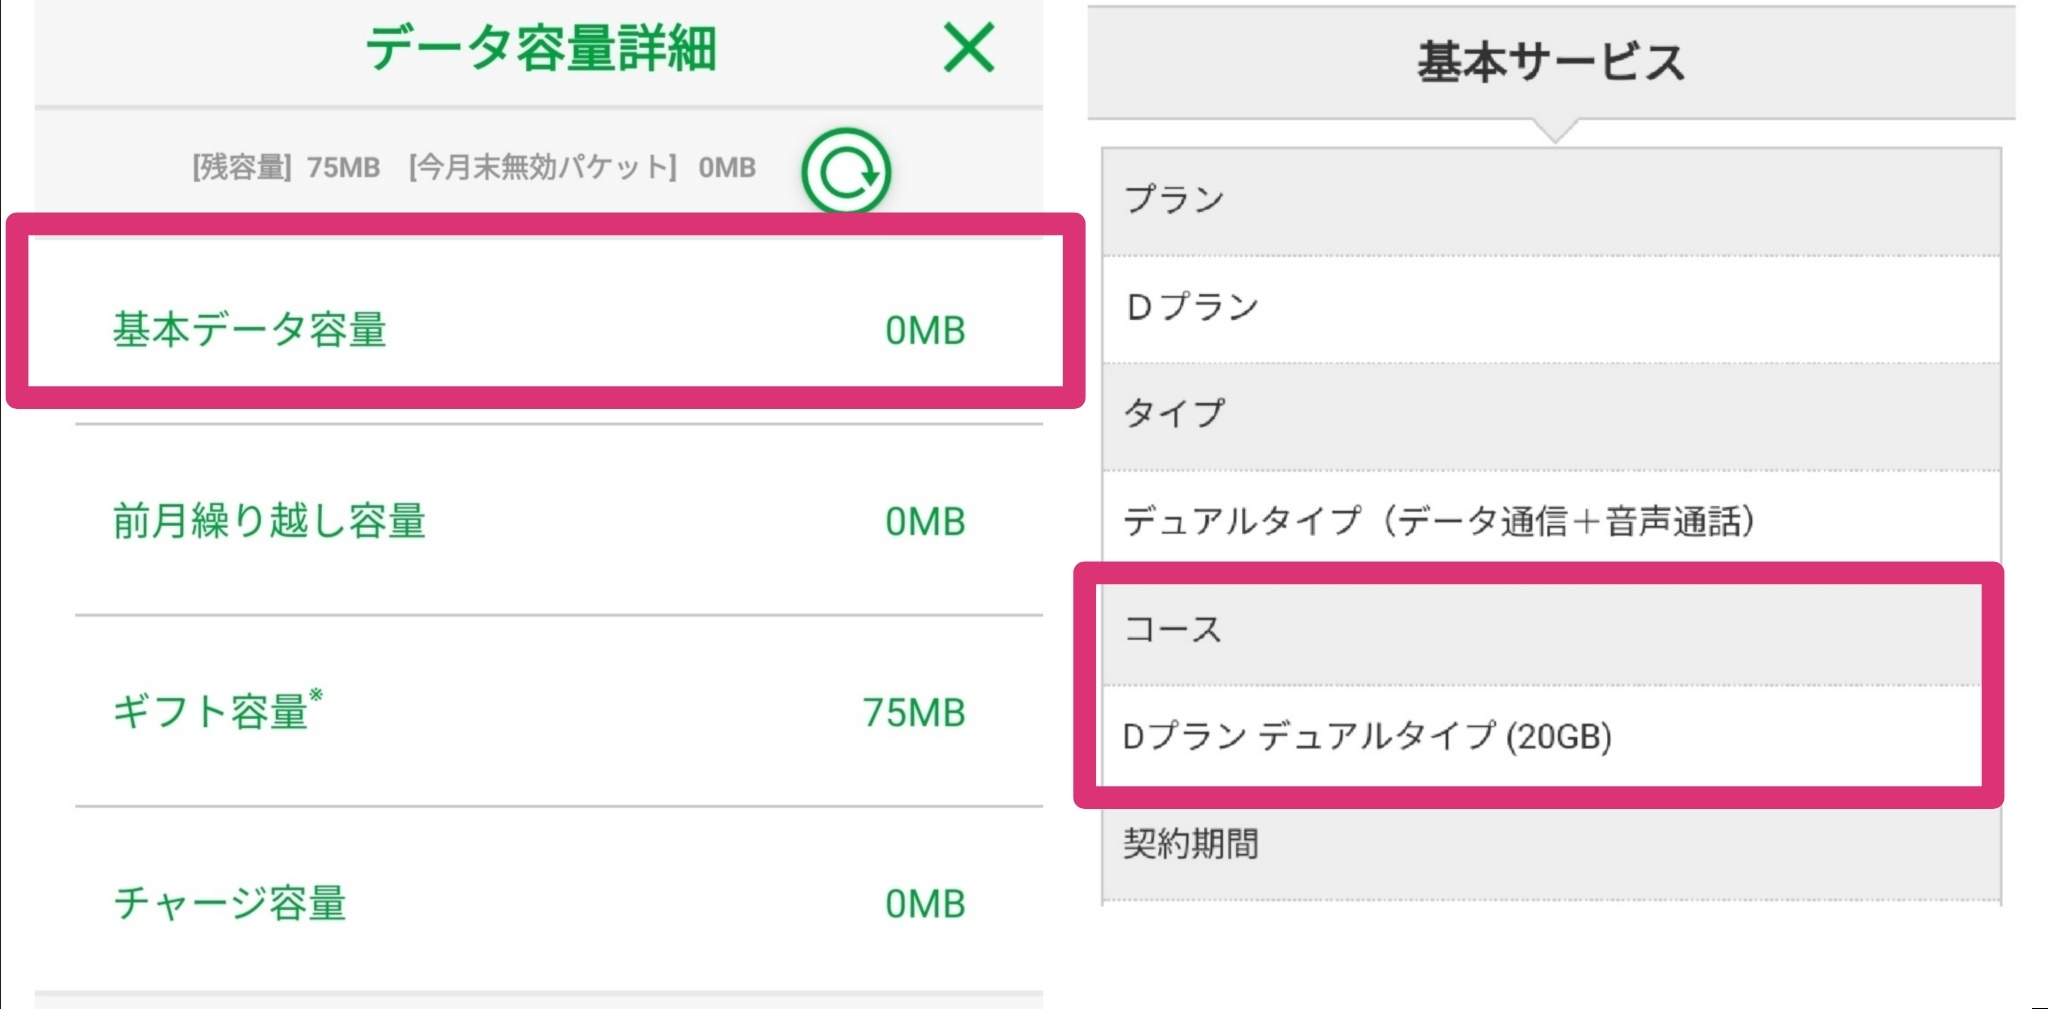Click the タイプ heading row
This screenshot has width=2048, height=1009.
(x=1174, y=413)
